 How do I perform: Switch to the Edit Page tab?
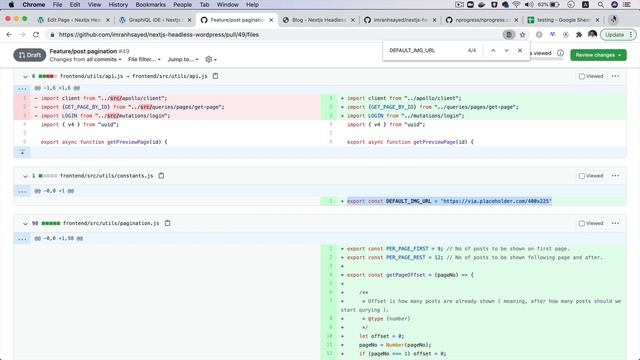click(x=73, y=20)
